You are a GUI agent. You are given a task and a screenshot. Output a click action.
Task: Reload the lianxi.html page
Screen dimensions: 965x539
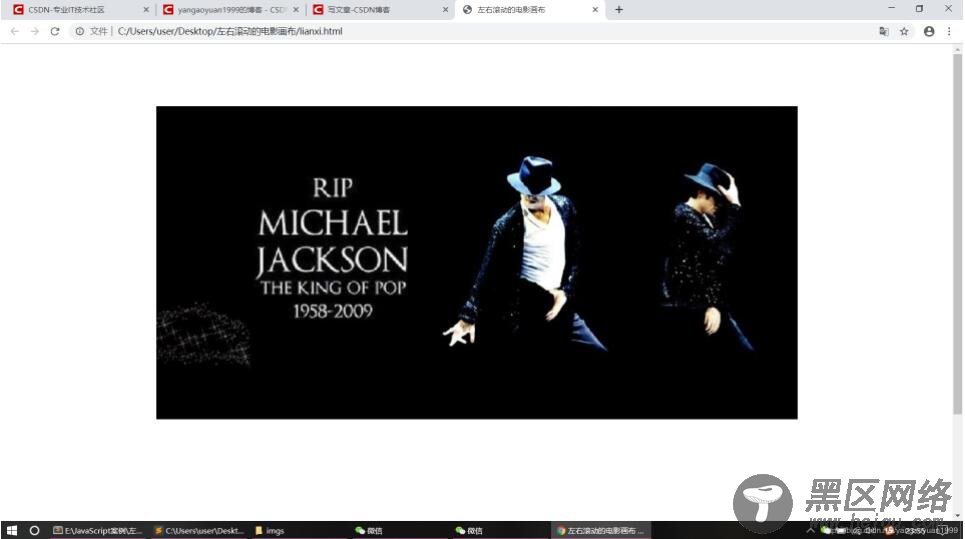(55, 31)
